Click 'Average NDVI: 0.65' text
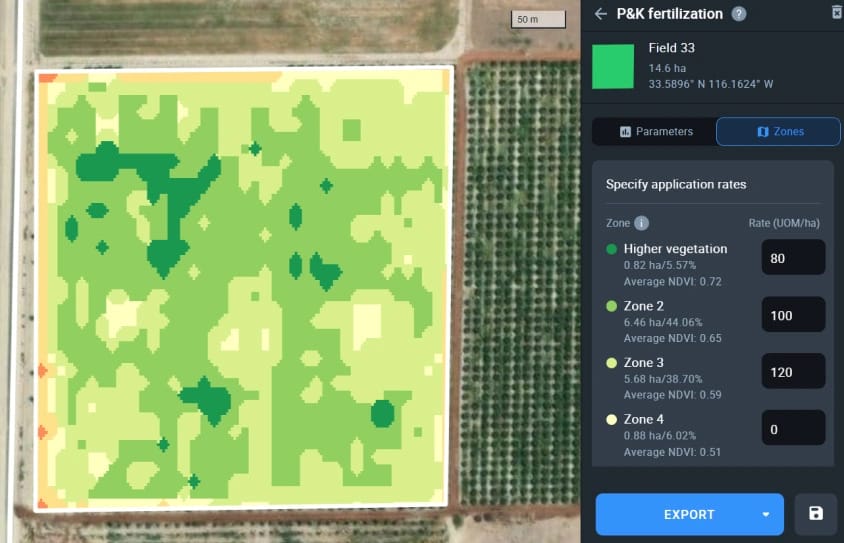This screenshot has height=543, width=844. [x=672, y=339]
